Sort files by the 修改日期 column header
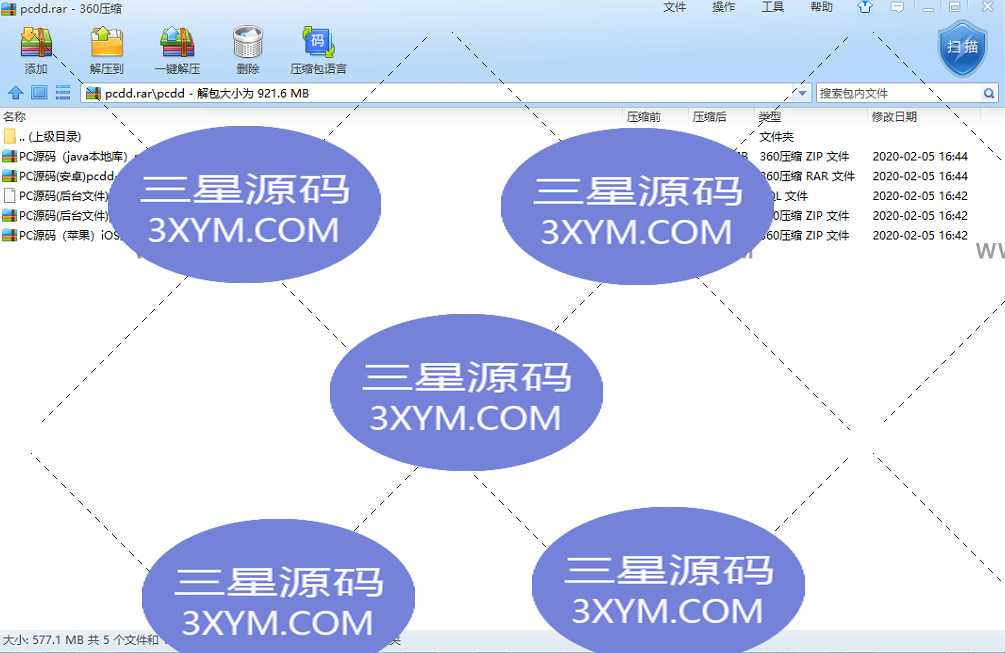Screen dimensions: 1005x653 tap(894, 117)
